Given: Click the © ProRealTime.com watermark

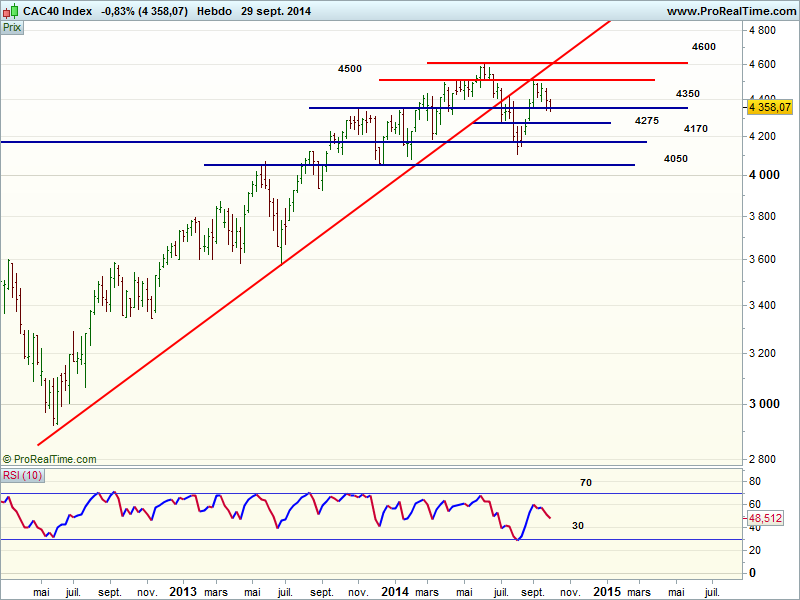Looking at the screenshot, I should pyautogui.click(x=50, y=459).
